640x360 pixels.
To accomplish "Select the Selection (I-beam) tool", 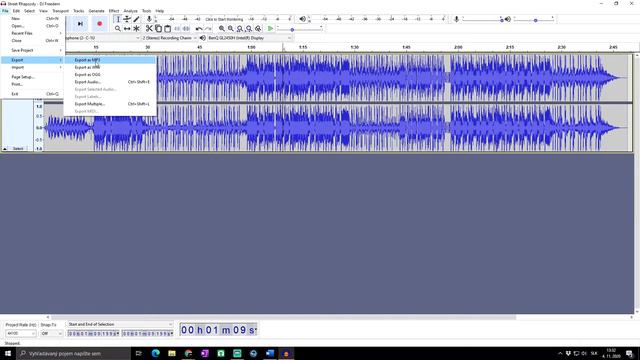I will click(118, 19).
